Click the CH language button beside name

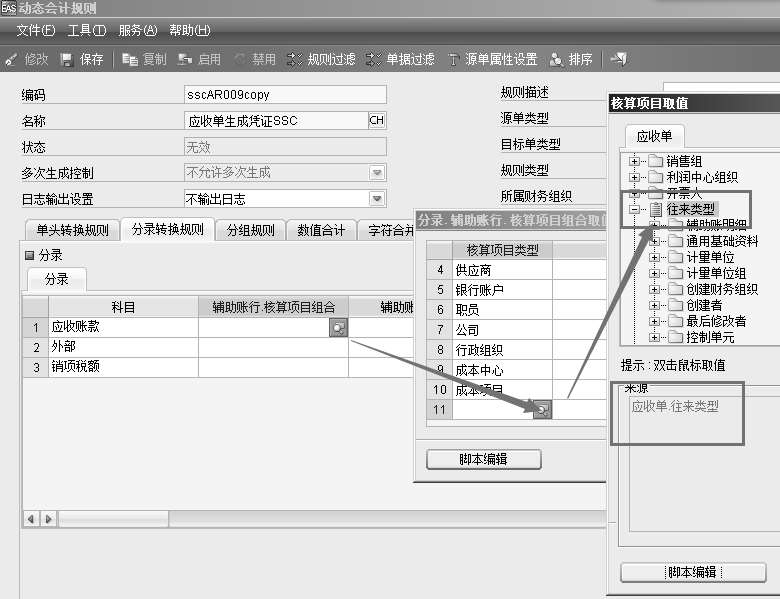[377, 120]
